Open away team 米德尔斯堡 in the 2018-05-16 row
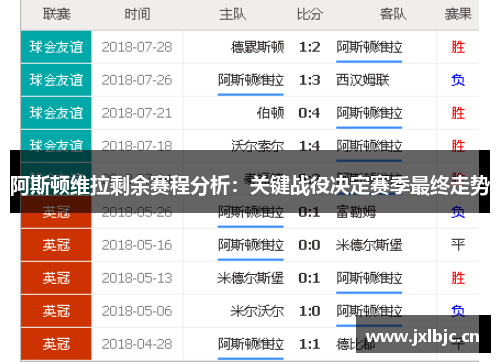Image resolution: width=500 pixels, height=362 pixels. coord(369,245)
